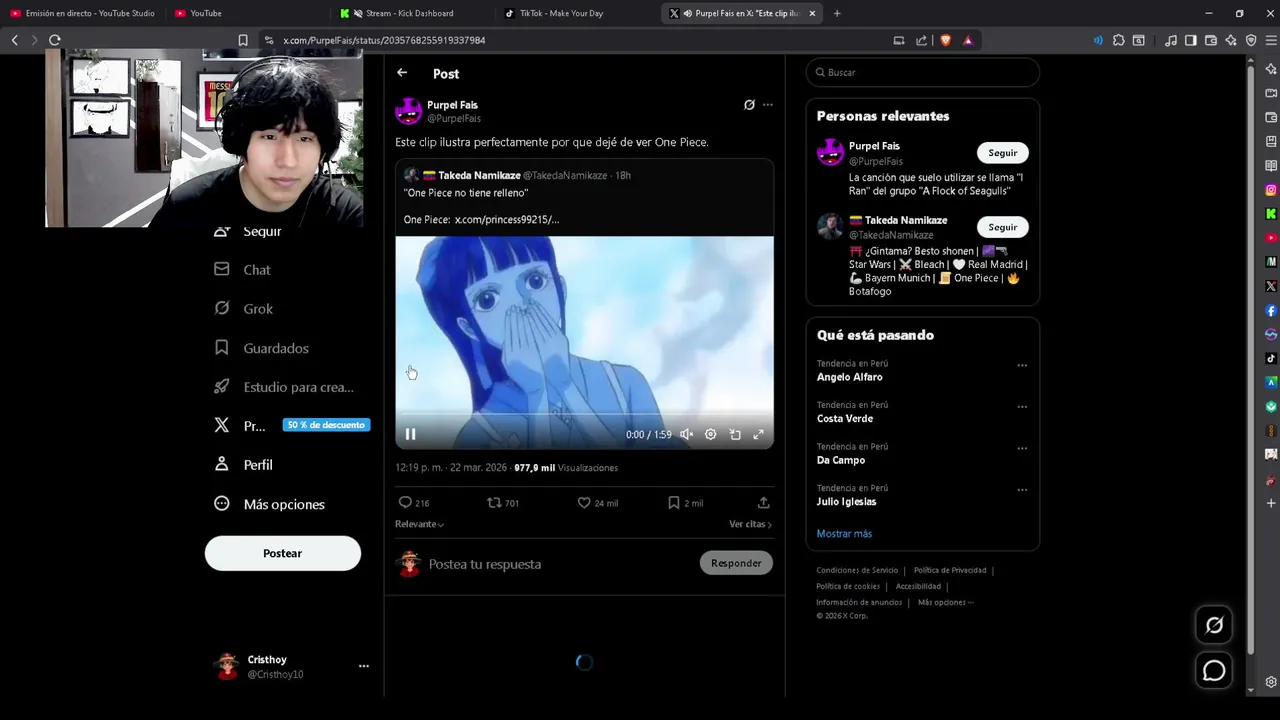
Task: Open browser extensions puzzle icon
Action: tap(1119, 40)
